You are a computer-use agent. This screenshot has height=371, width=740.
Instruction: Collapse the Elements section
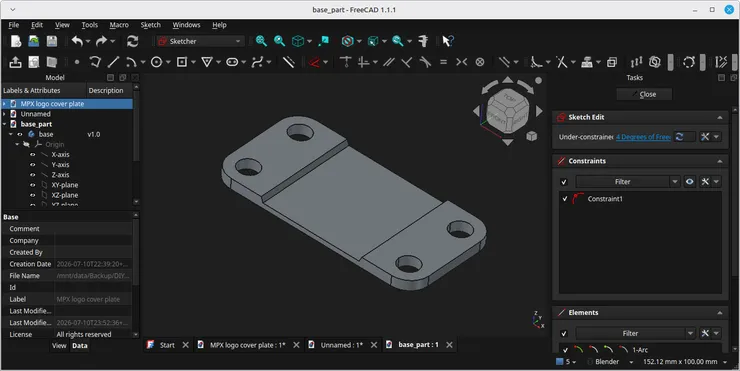[720, 313]
